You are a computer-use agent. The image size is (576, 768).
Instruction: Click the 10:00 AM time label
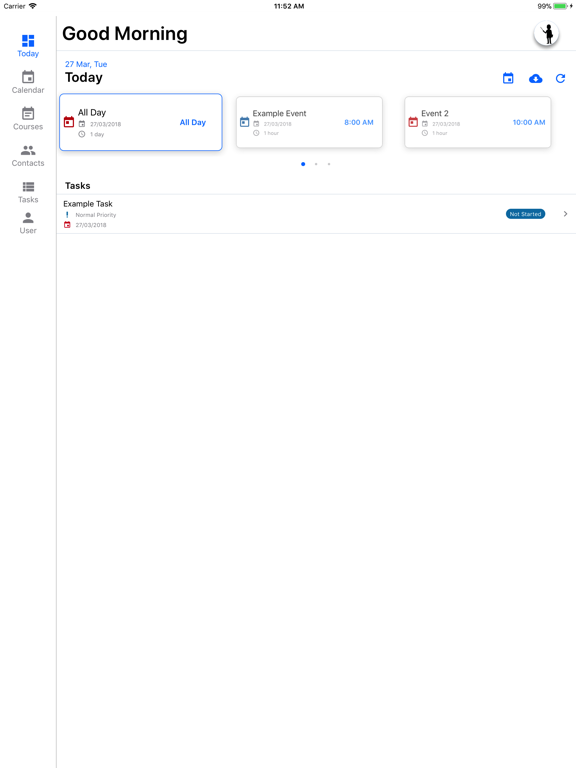tap(529, 122)
